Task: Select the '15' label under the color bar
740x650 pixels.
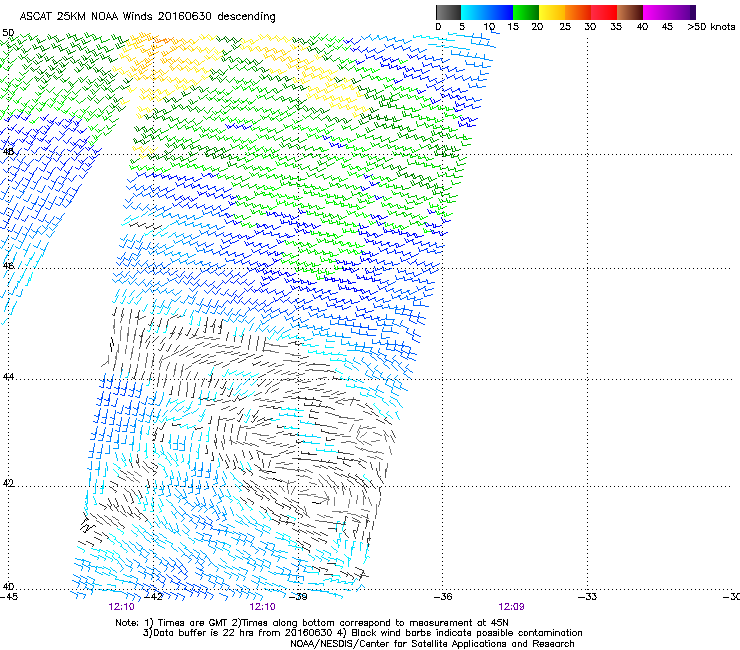Action: [x=513, y=27]
